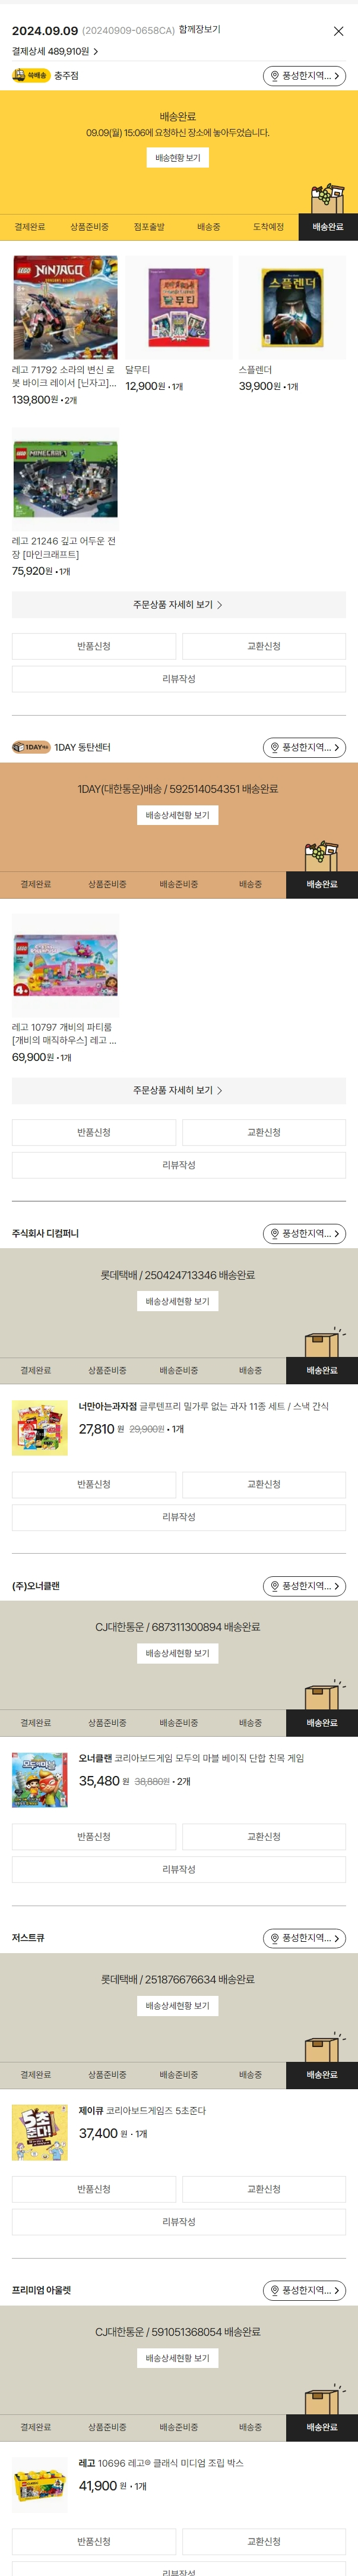Screen dimensions: 358x2576
Task: Expand 주문상품 자세히 보기 under the 충주점 order
Action: (x=178, y=605)
